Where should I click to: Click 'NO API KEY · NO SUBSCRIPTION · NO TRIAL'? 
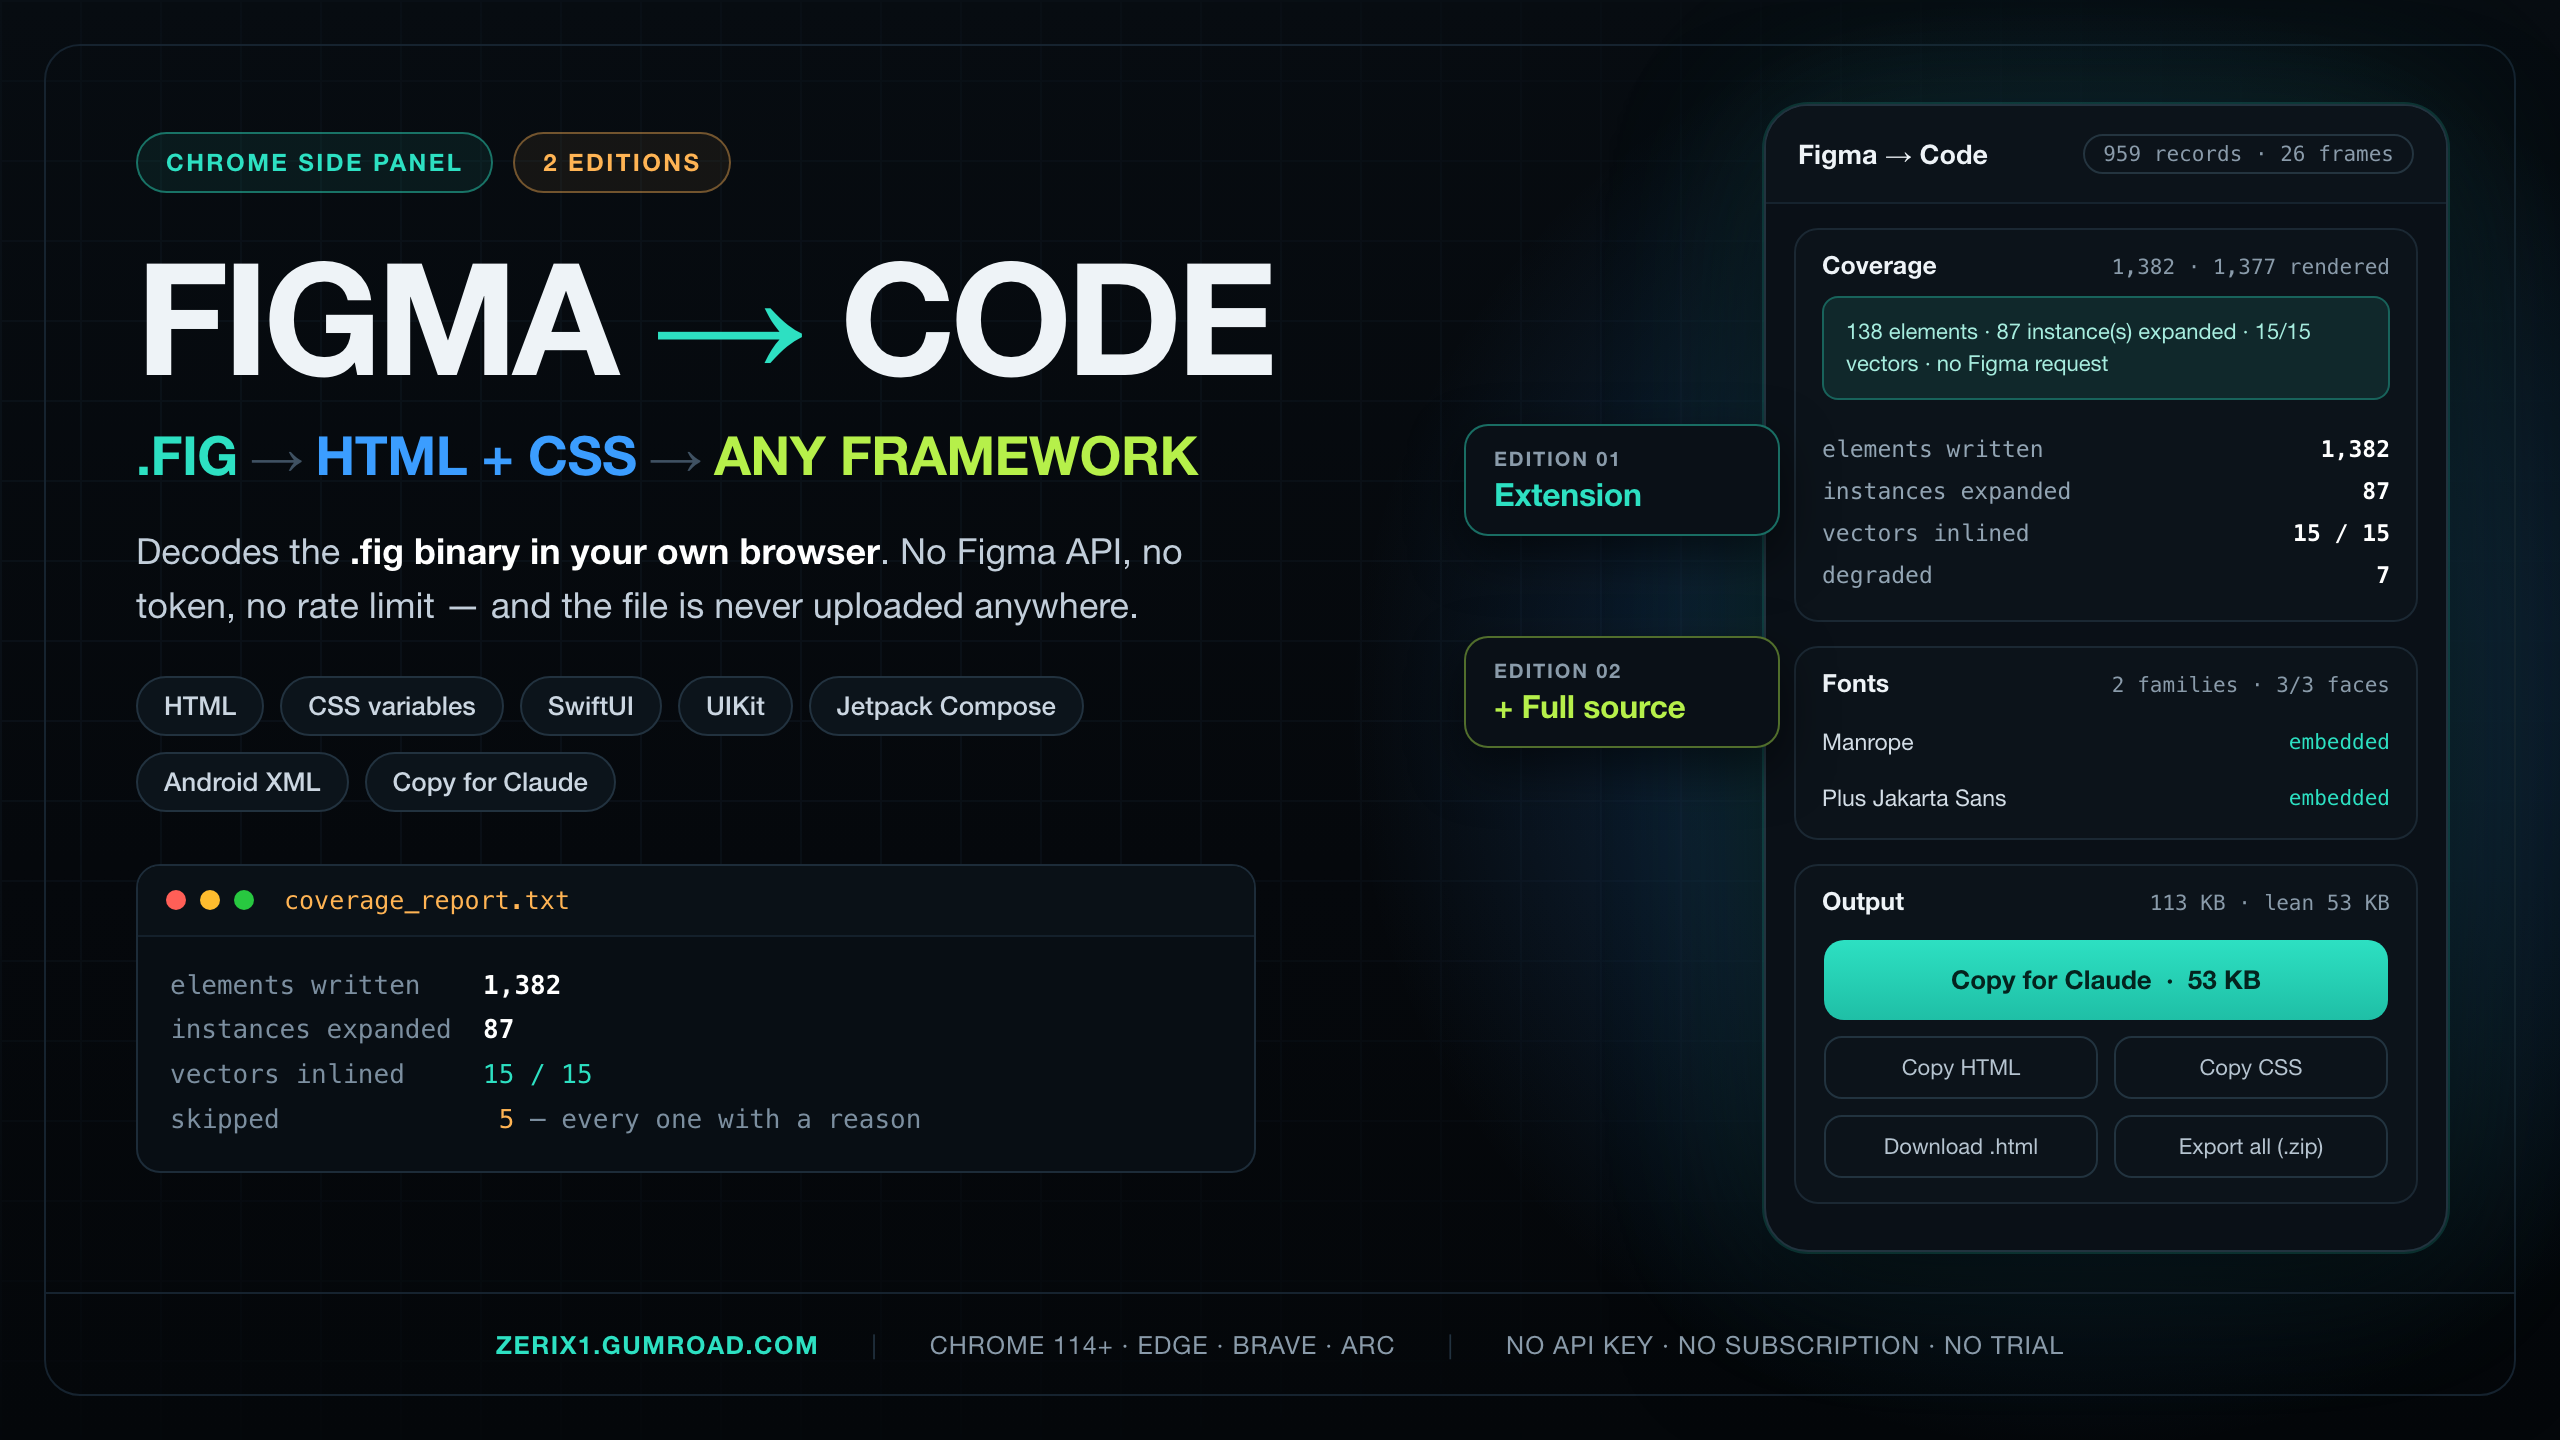1785,1345
